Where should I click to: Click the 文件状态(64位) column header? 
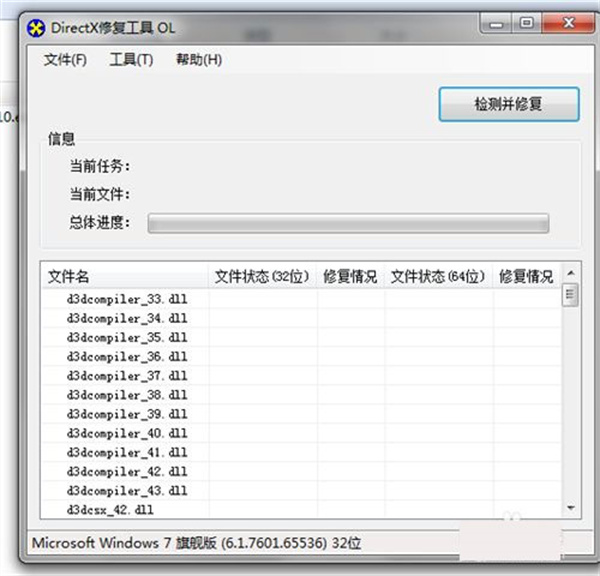438,276
